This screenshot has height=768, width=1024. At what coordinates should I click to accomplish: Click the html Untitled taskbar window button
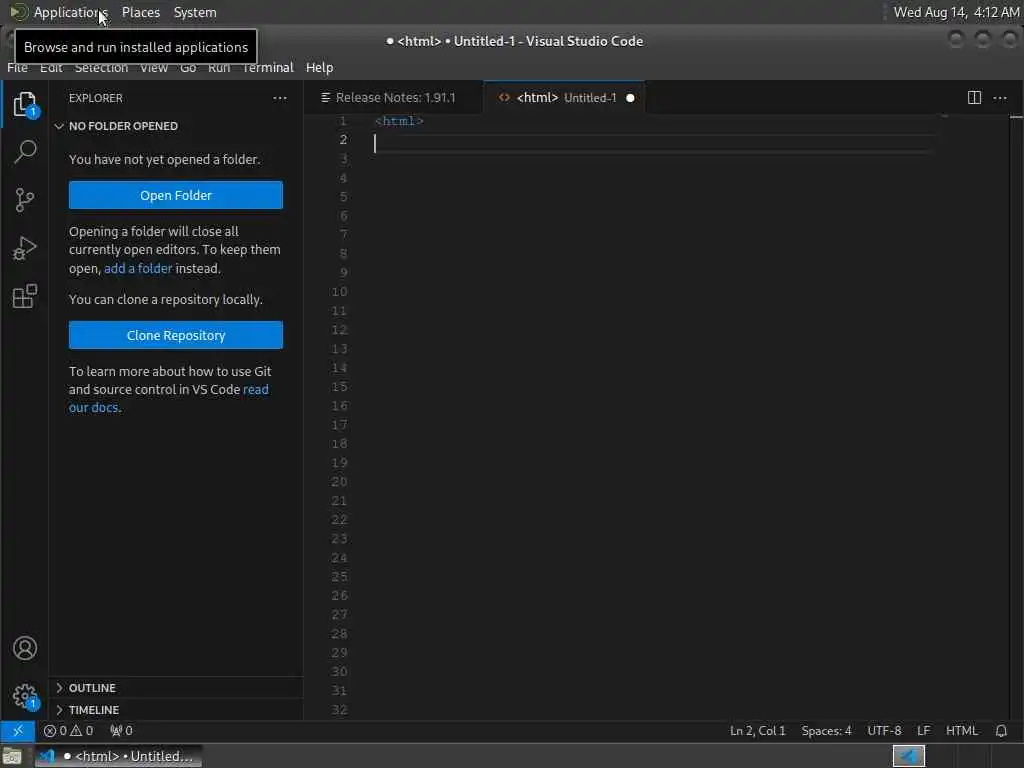pos(118,756)
